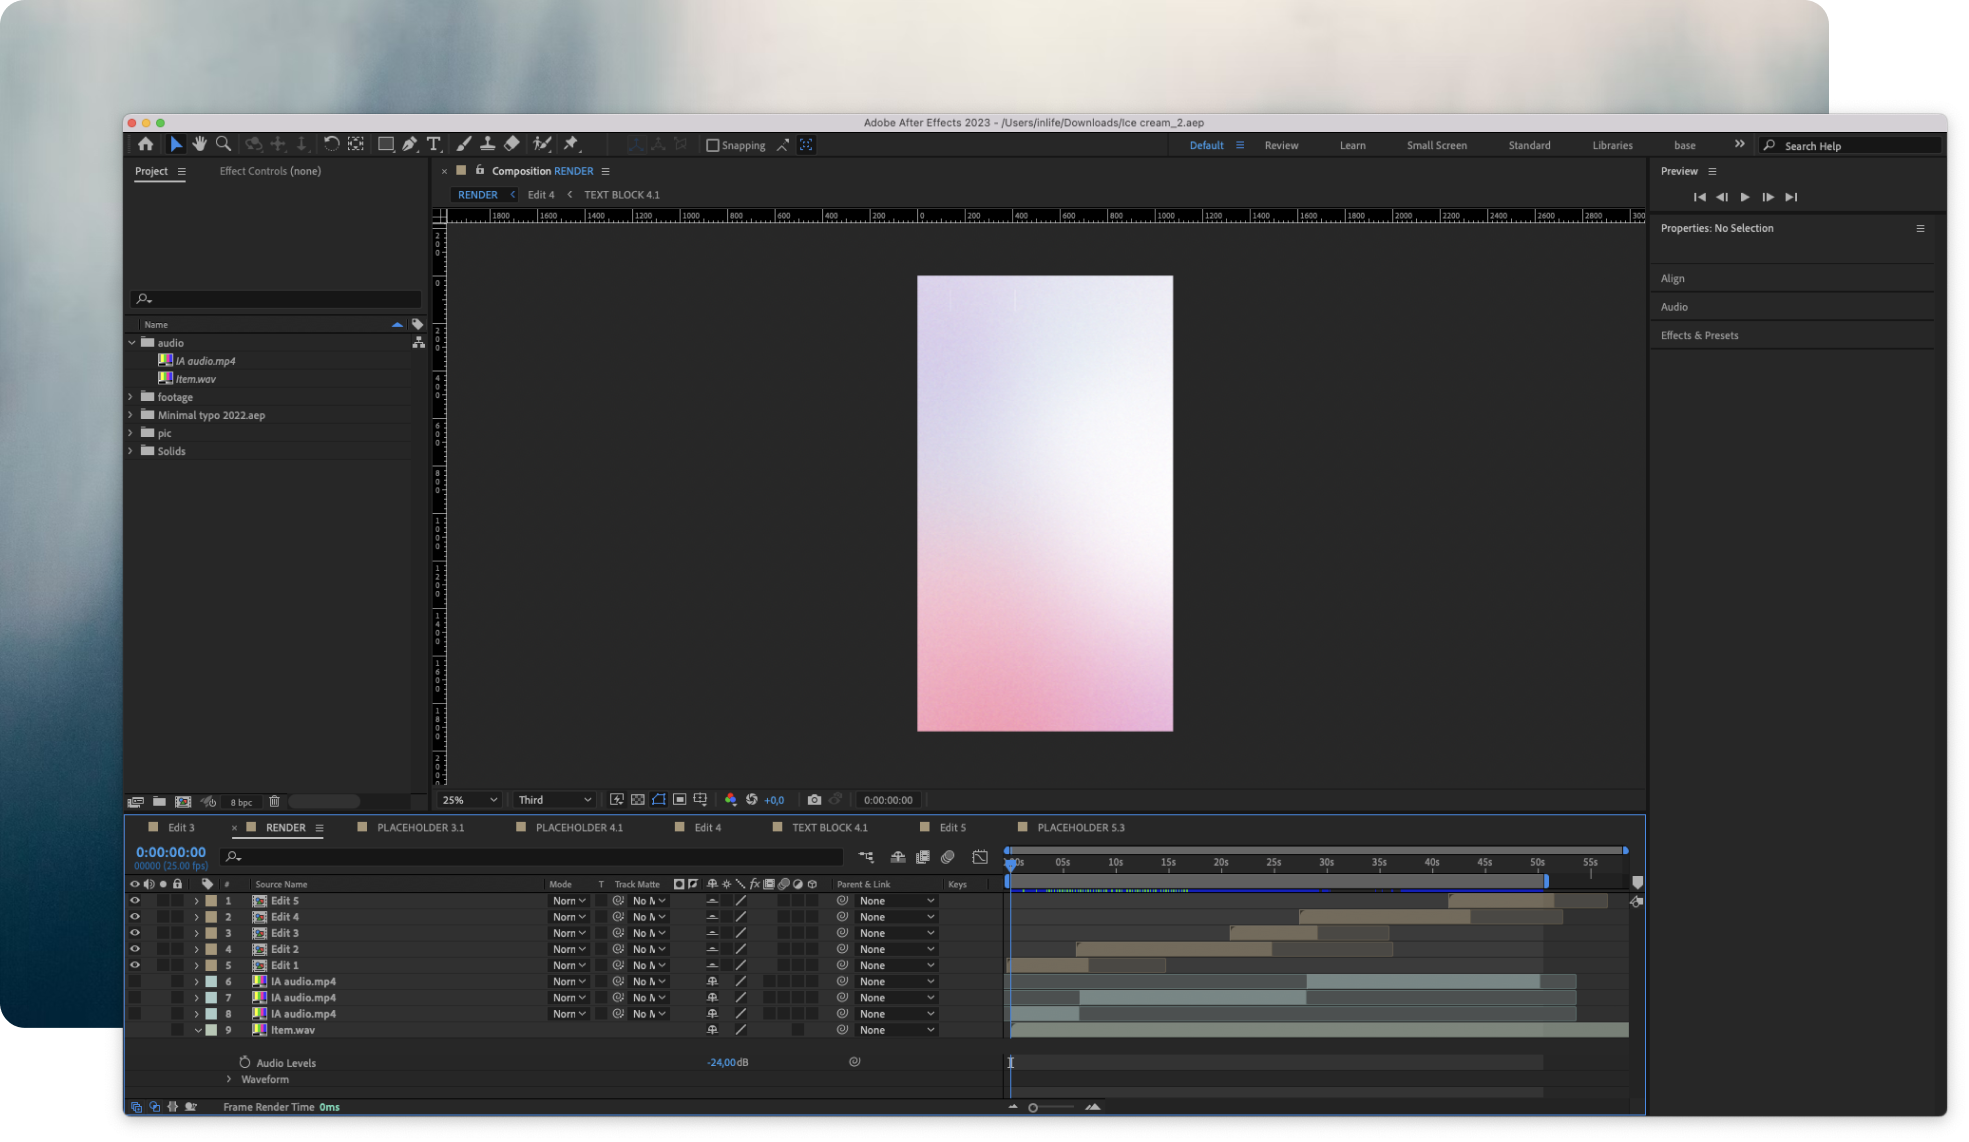This screenshot has height=1142, width=1969.
Task: Expand the footage folder
Action: [131, 397]
